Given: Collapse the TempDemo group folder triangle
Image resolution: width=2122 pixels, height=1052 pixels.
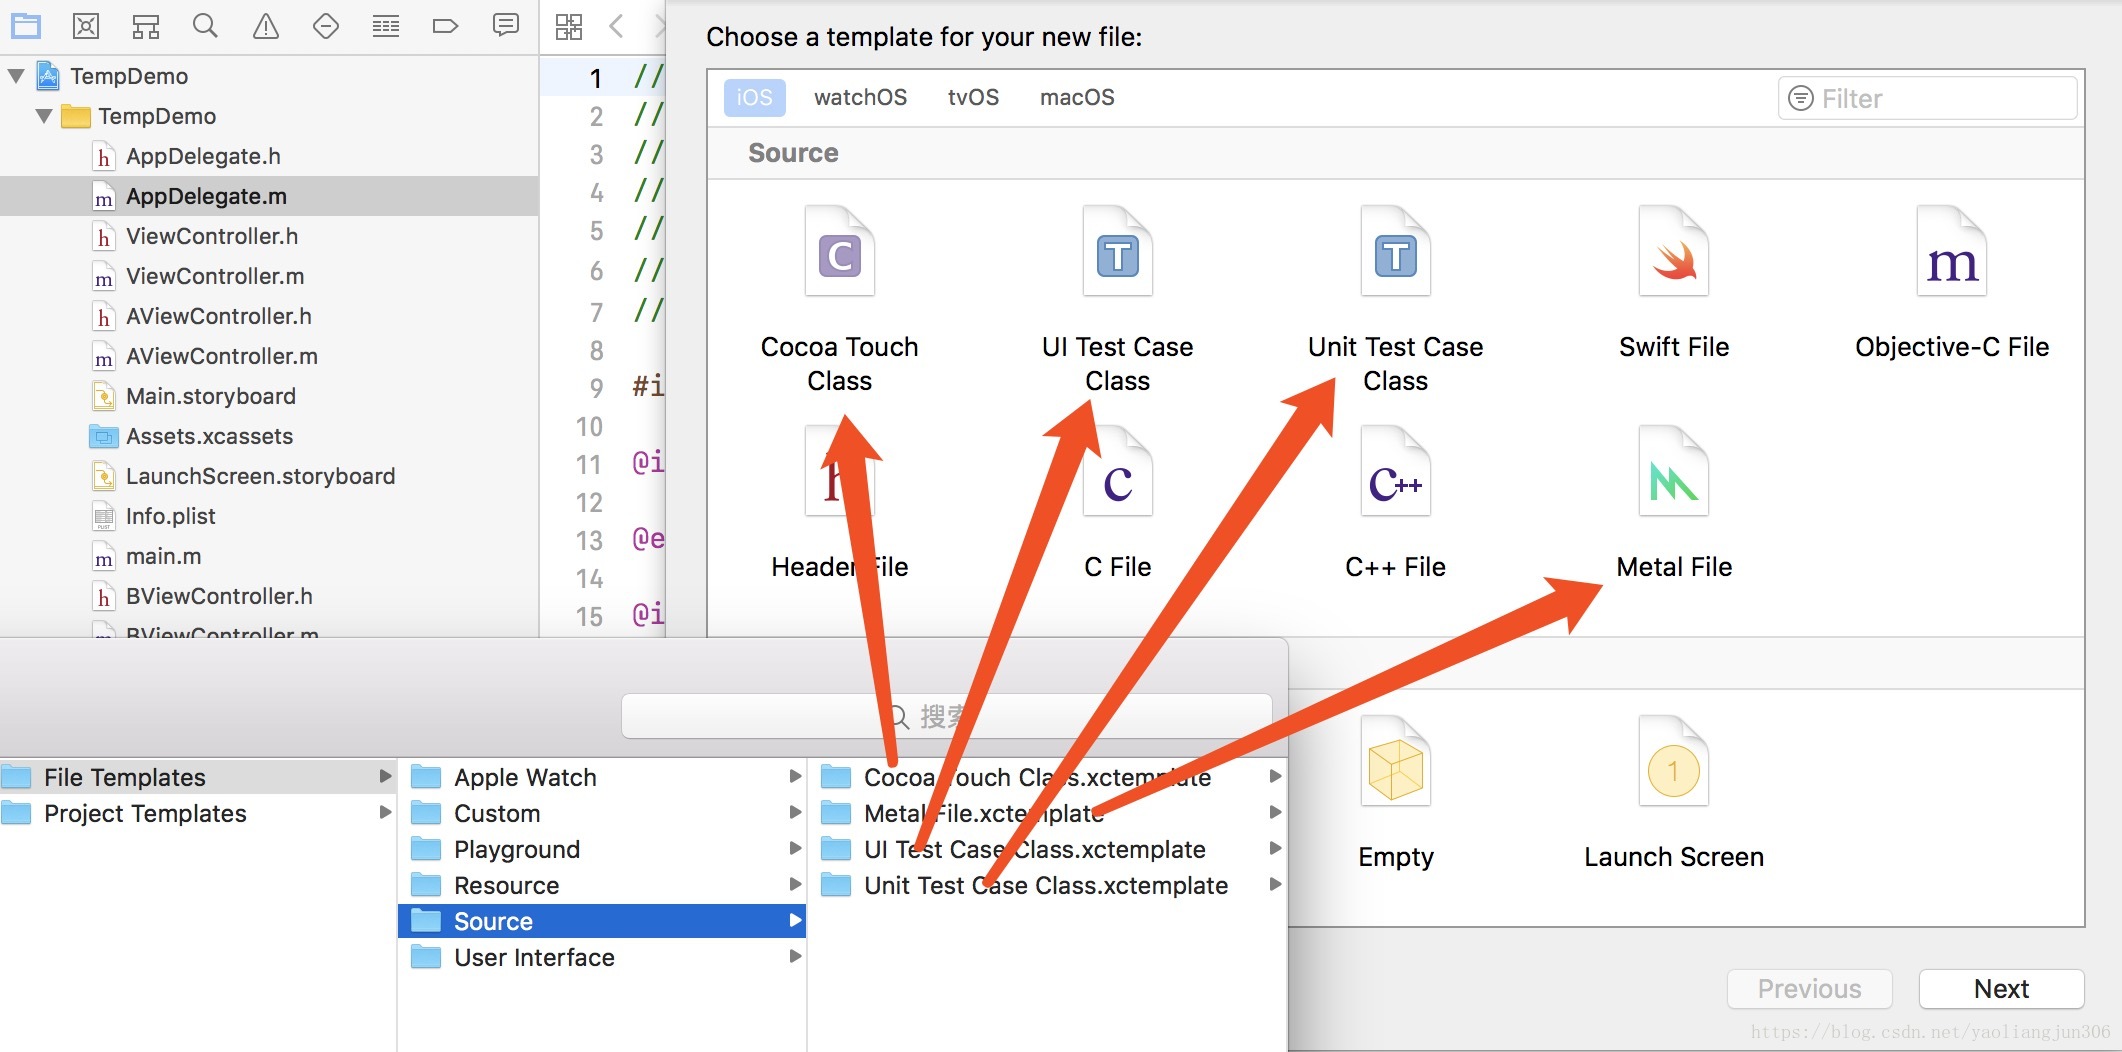Looking at the screenshot, I should [44, 116].
